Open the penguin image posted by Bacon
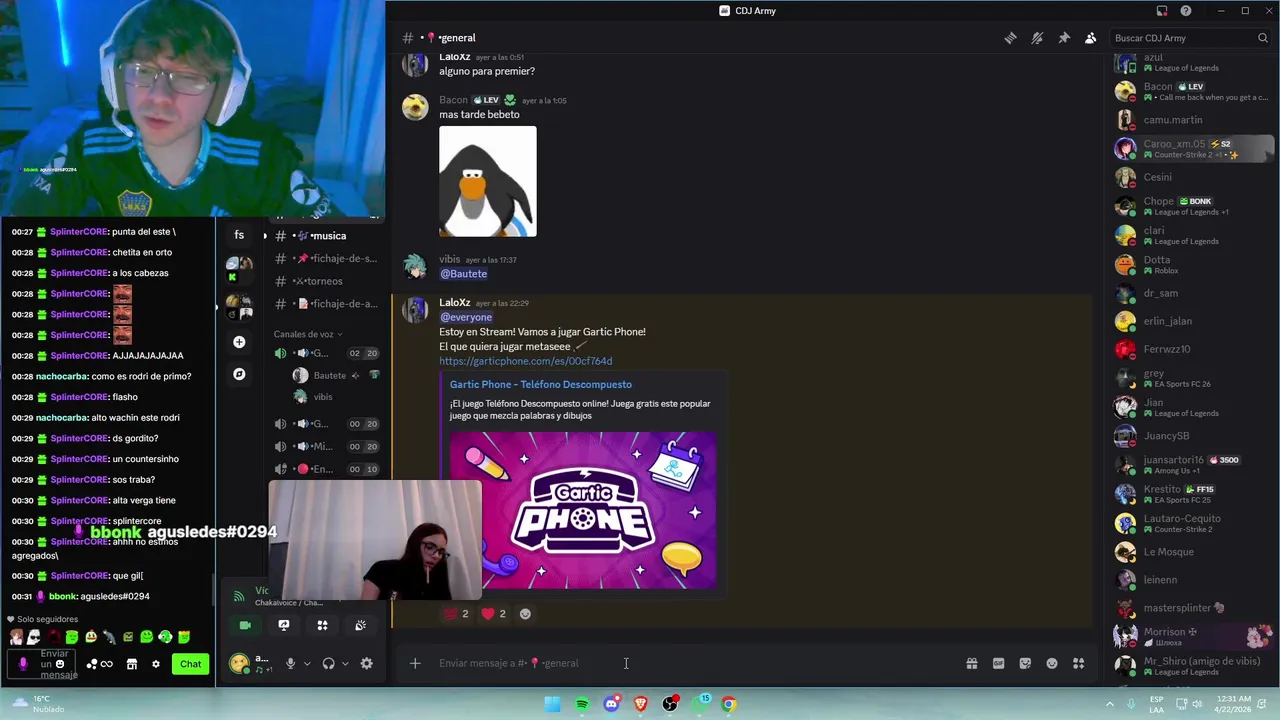 488,181
